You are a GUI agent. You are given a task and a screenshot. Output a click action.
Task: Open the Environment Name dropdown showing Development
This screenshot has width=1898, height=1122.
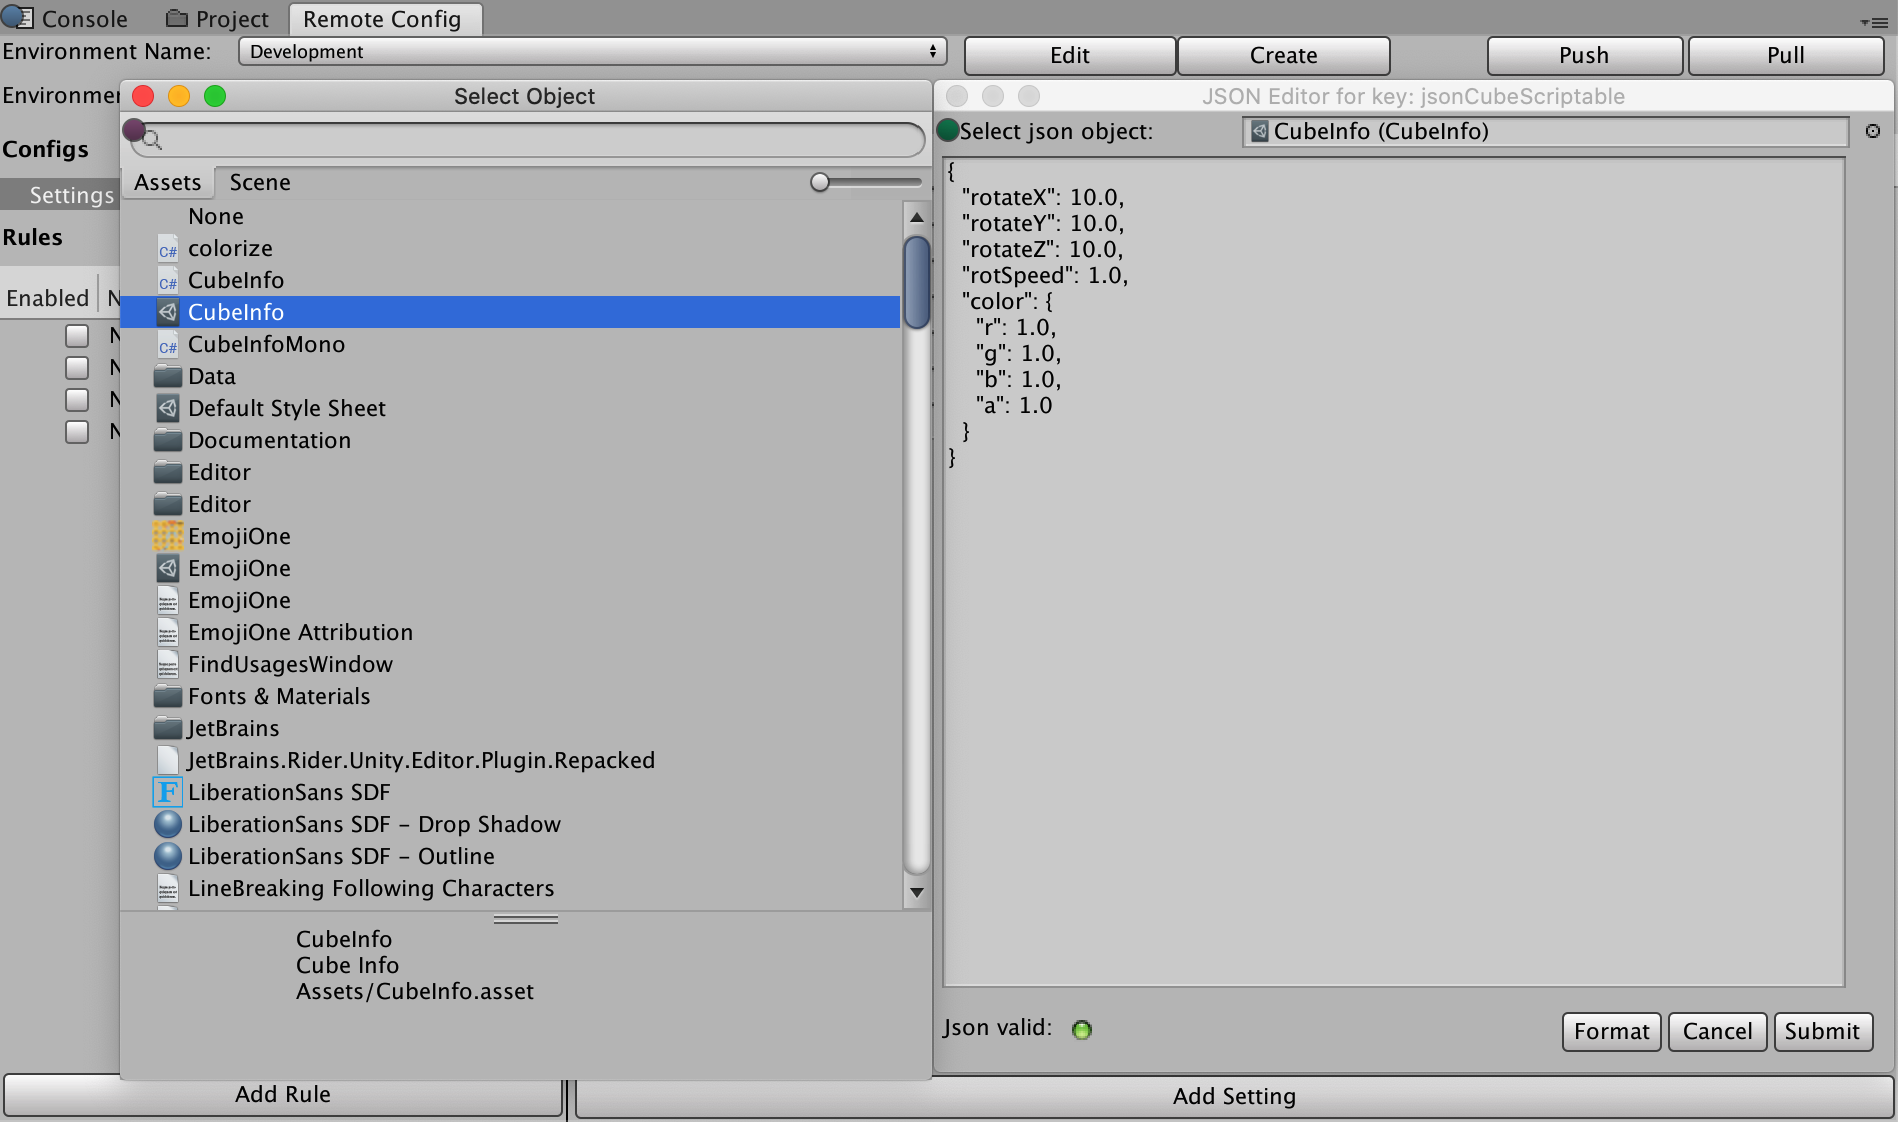coord(592,52)
